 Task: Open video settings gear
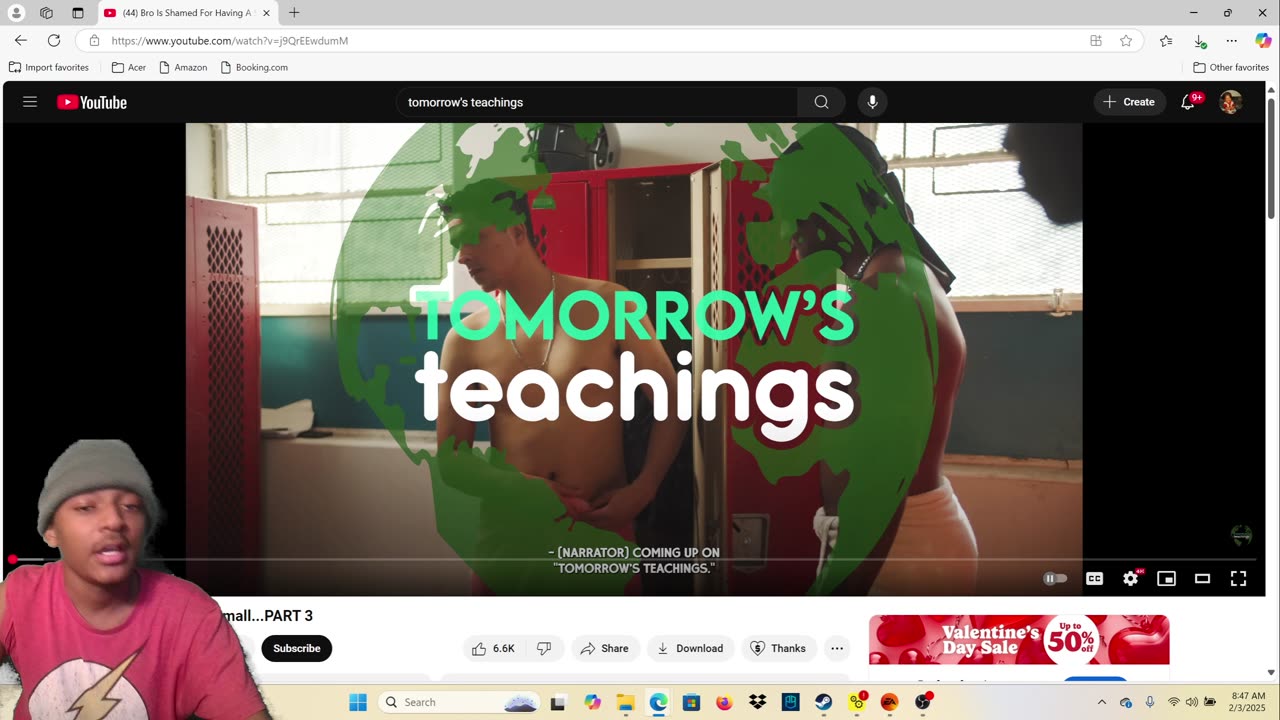point(1130,578)
